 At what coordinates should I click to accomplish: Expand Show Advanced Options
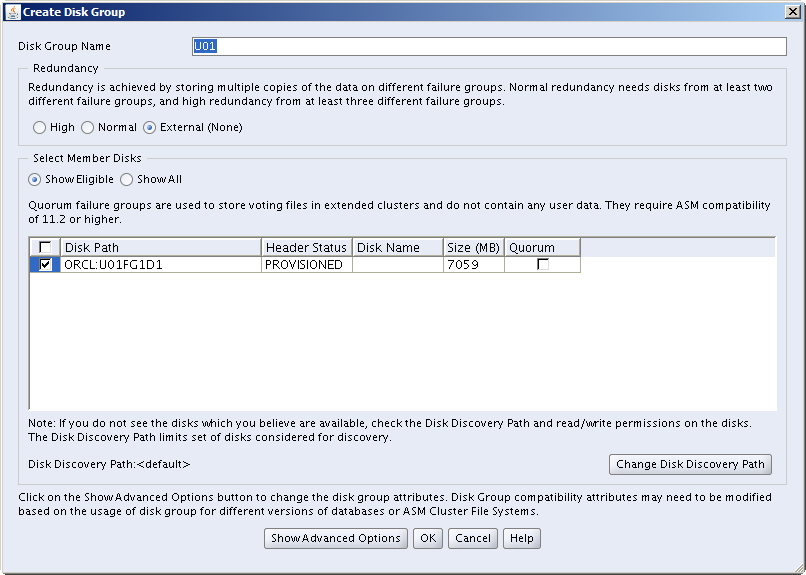tap(336, 538)
